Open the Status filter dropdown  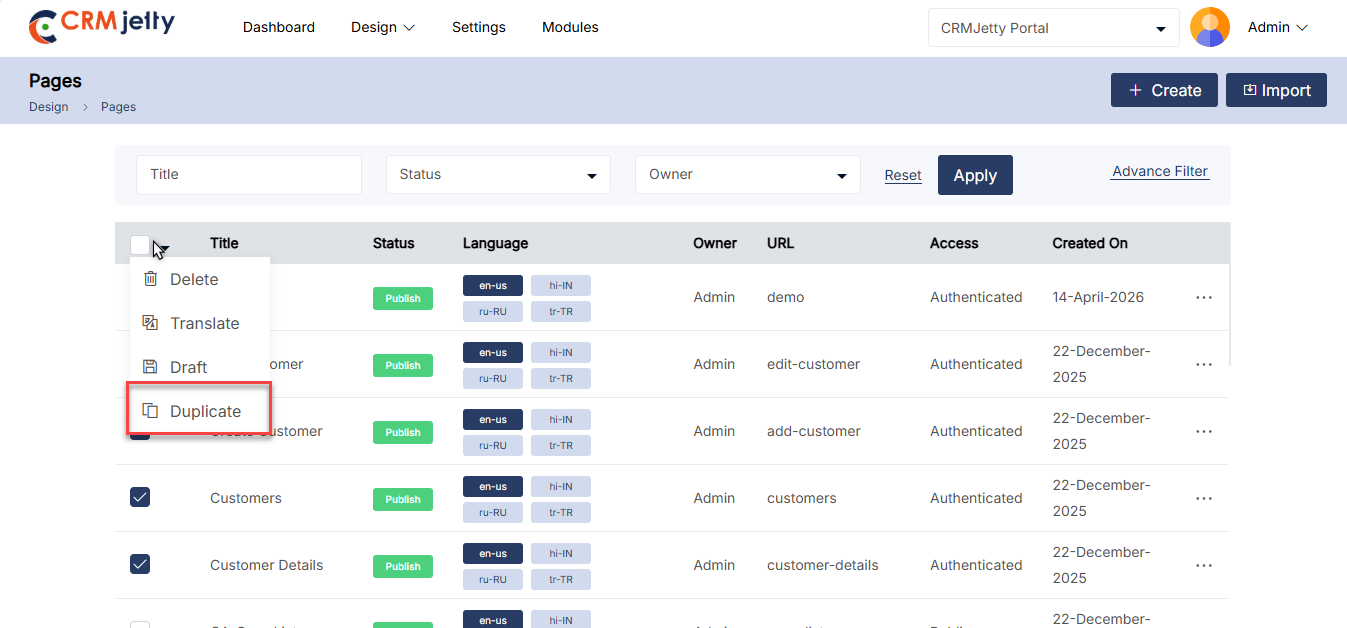click(498, 175)
